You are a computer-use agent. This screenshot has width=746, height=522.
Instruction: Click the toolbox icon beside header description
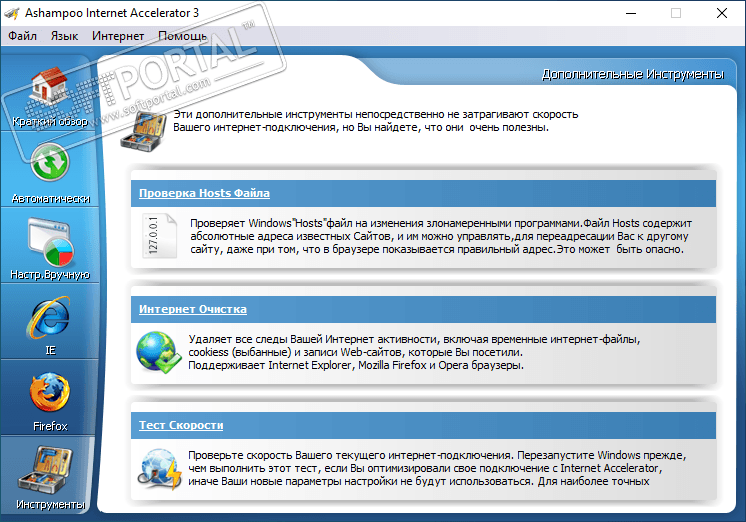[144, 130]
